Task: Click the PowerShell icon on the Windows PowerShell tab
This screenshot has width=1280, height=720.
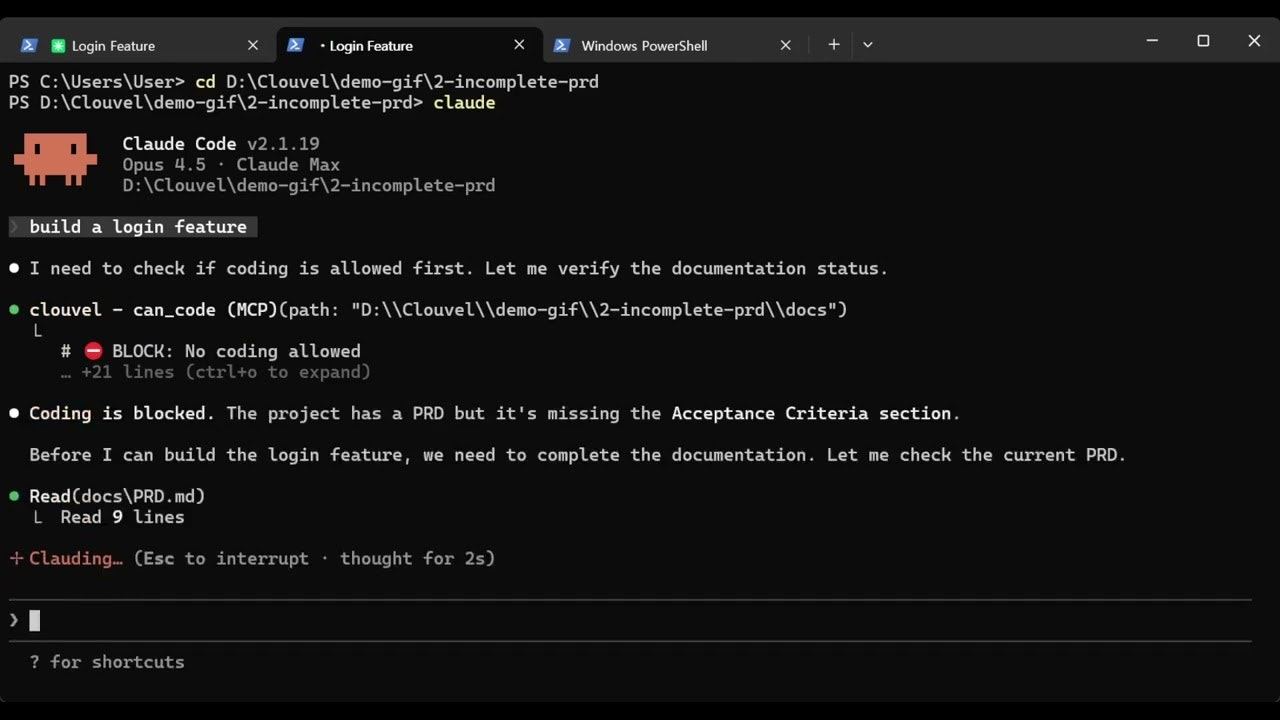Action: (x=562, y=45)
